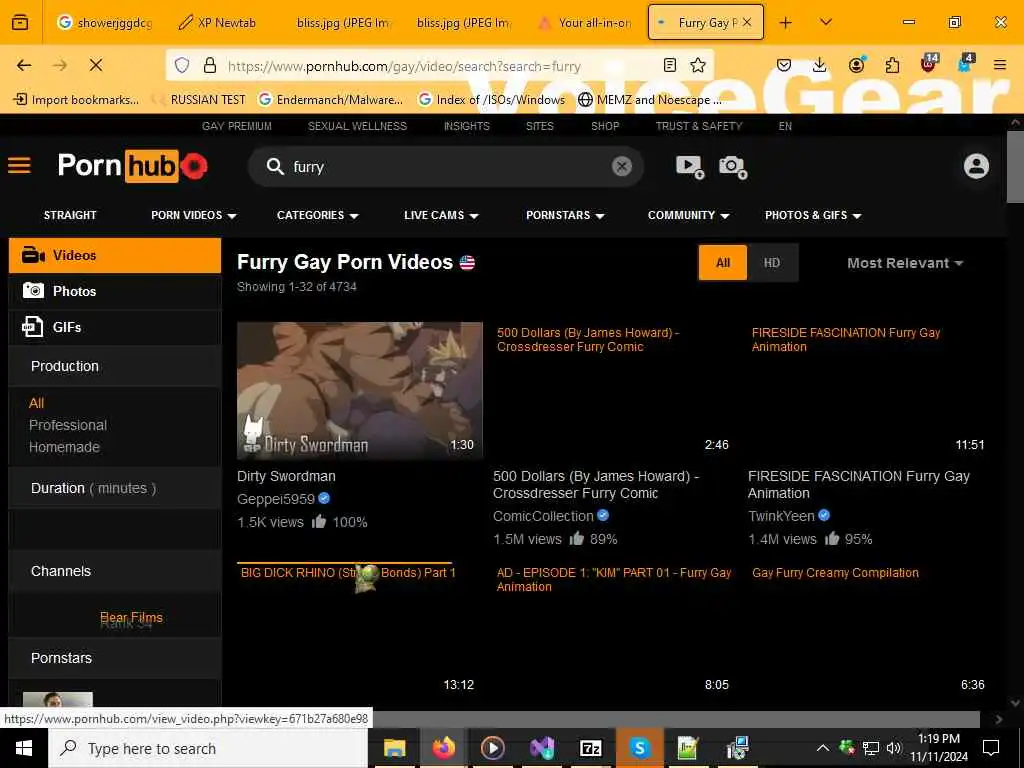Toggle reader view icon in address bar
Screen dimensions: 1024x768
(x=670, y=65)
